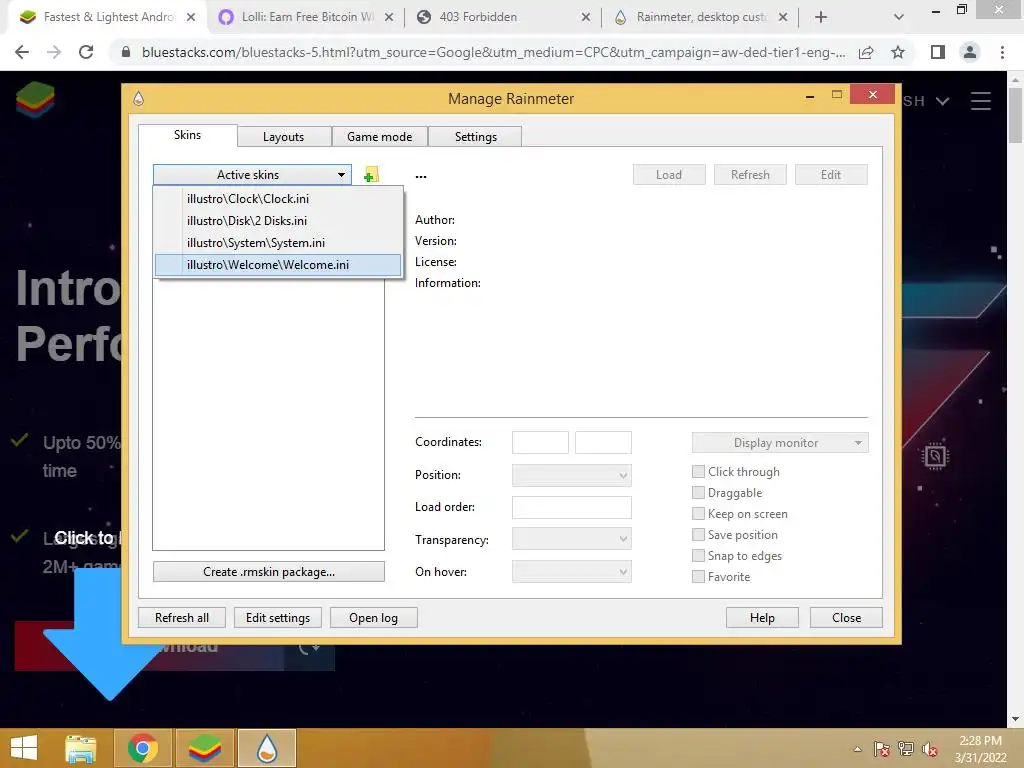Open the Chrome tab search chevron

coord(899,17)
